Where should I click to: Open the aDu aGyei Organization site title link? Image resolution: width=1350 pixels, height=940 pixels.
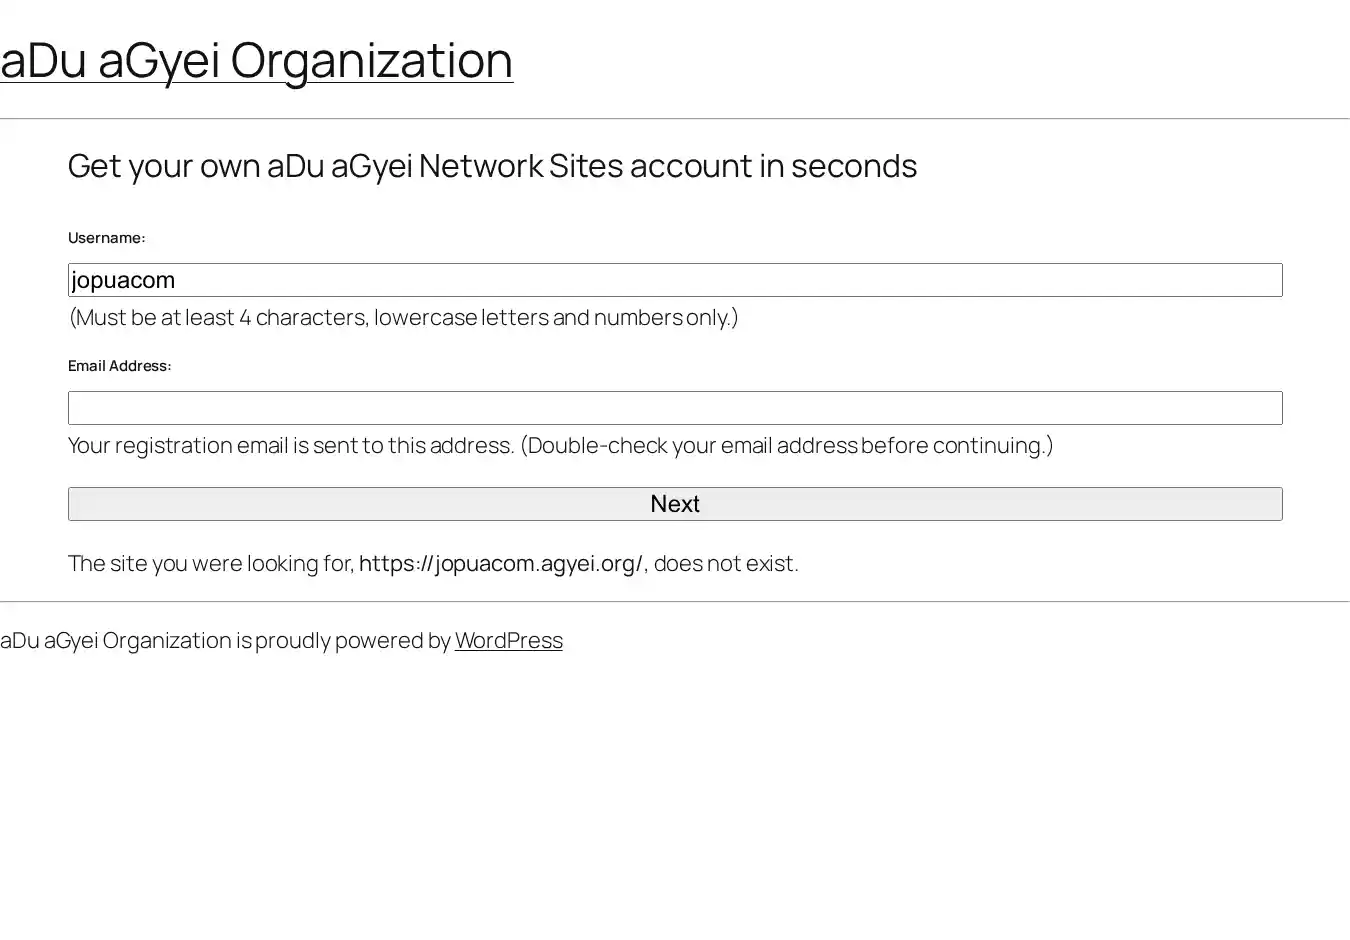tap(256, 60)
